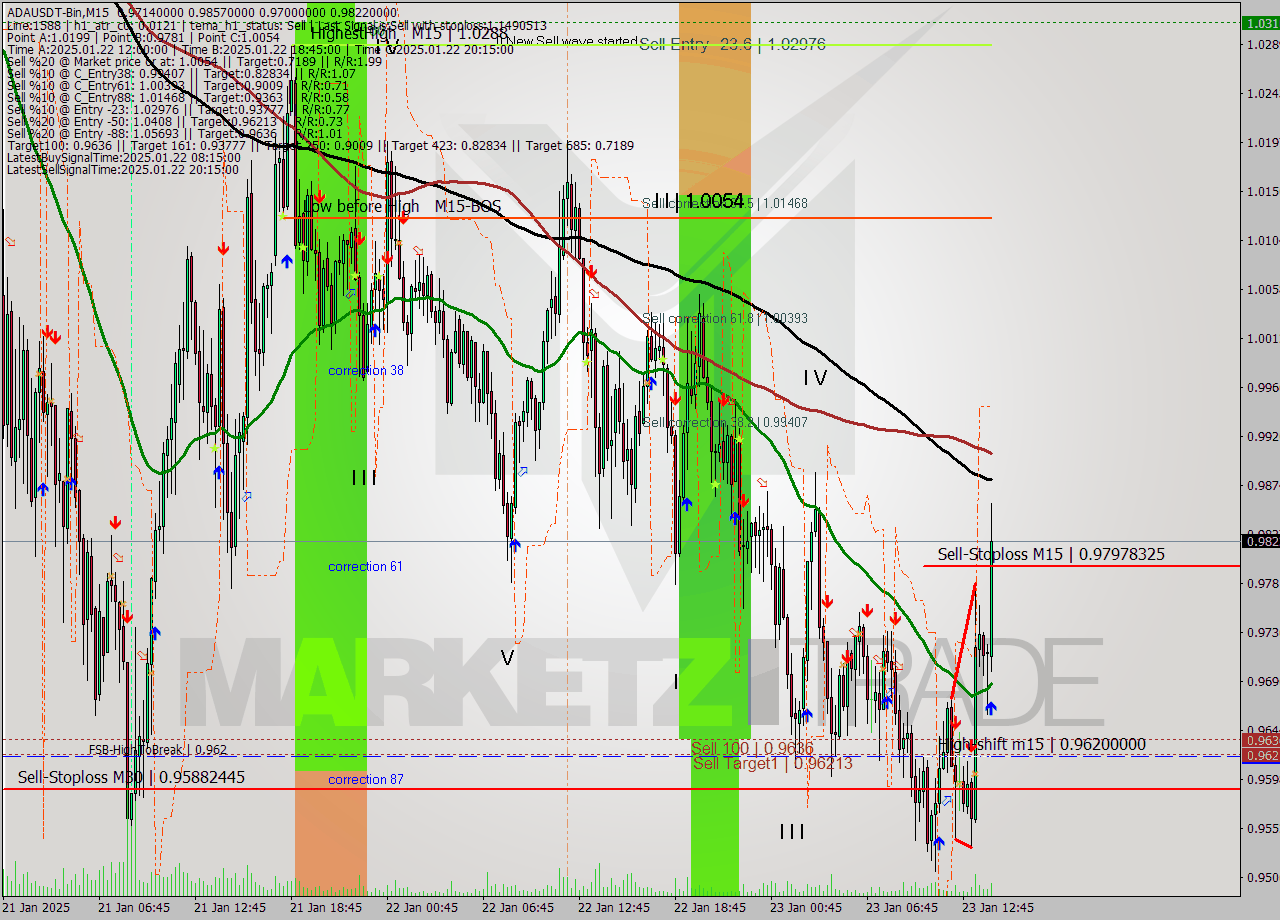The width and height of the screenshot is (1280, 920).
Task: Click the High-shift m15 | 0.96200000 label
Action: coord(1043,744)
